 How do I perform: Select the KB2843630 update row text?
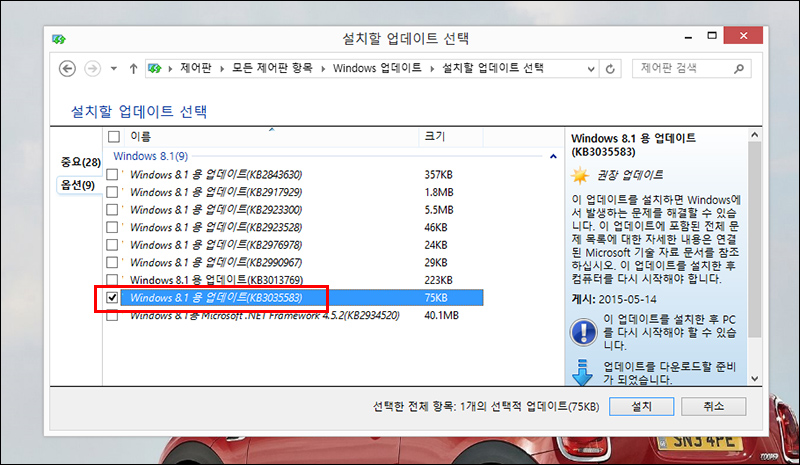click(x=216, y=175)
